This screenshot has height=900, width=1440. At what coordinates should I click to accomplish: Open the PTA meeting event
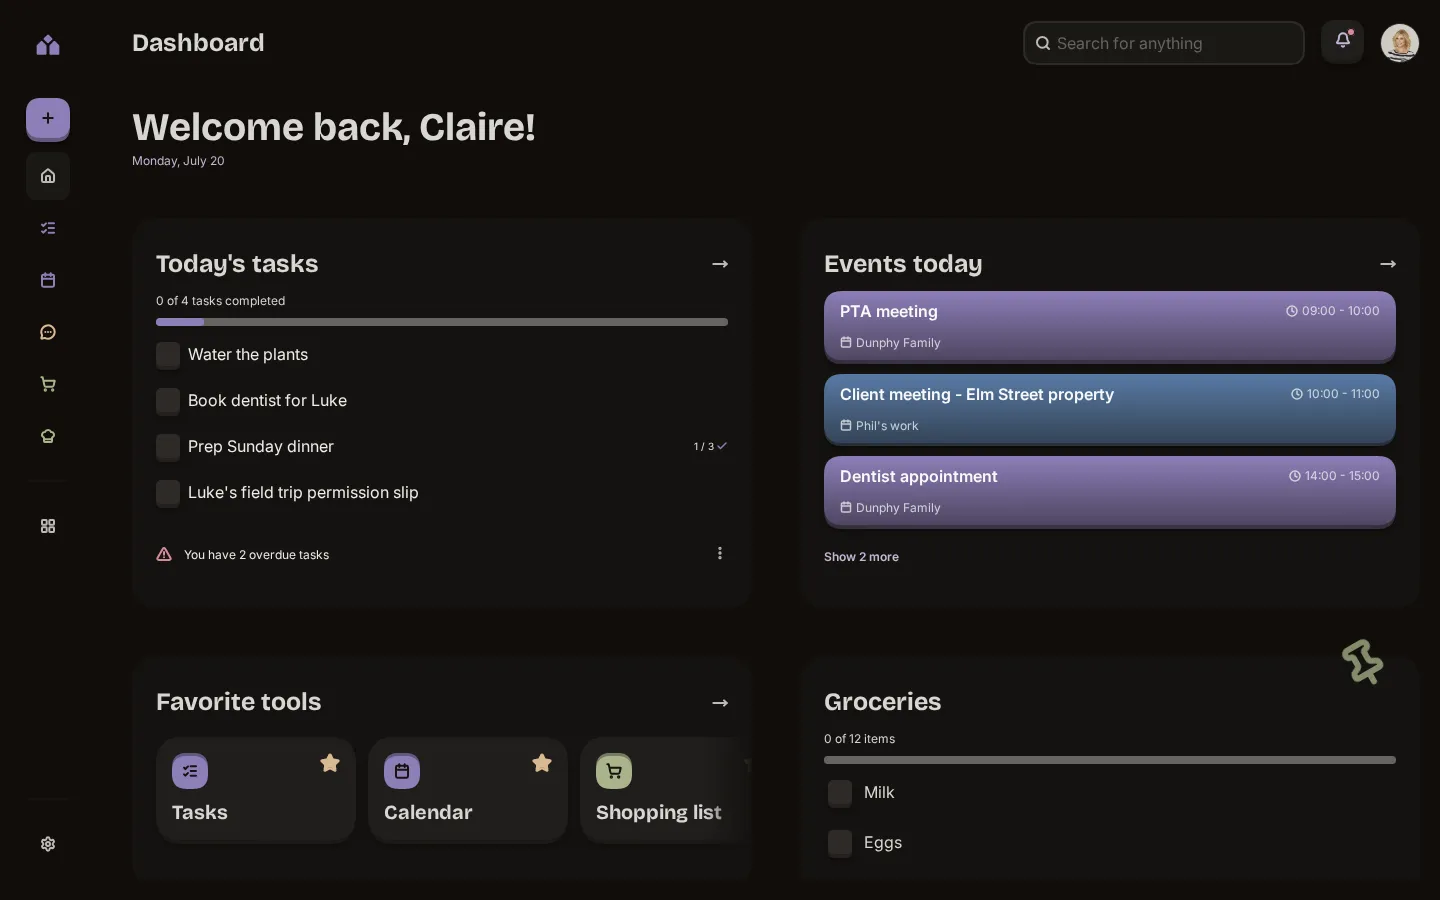point(1110,326)
